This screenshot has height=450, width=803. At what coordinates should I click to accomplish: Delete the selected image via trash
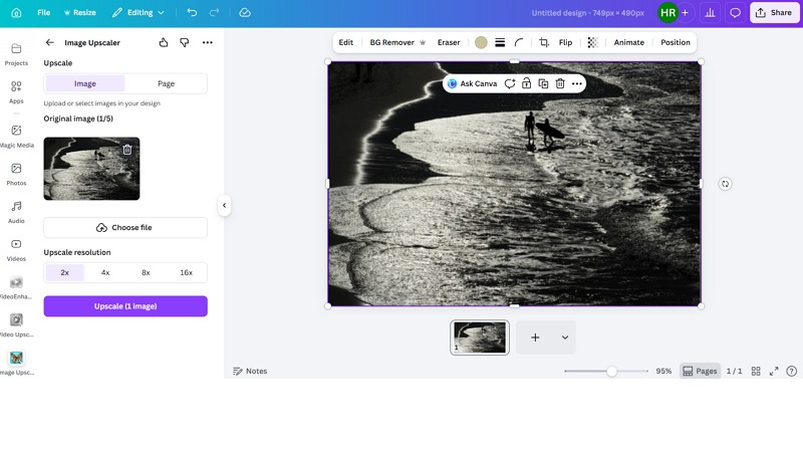tap(560, 83)
